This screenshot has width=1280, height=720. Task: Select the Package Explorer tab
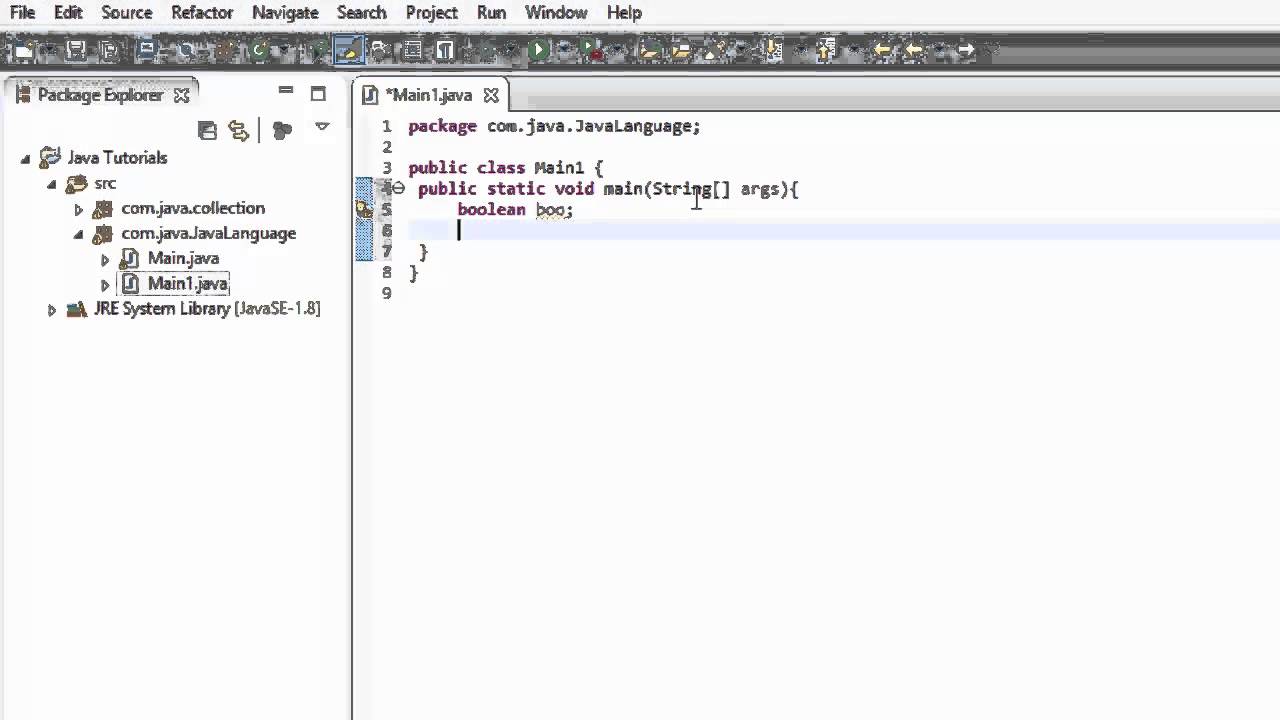(99, 95)
